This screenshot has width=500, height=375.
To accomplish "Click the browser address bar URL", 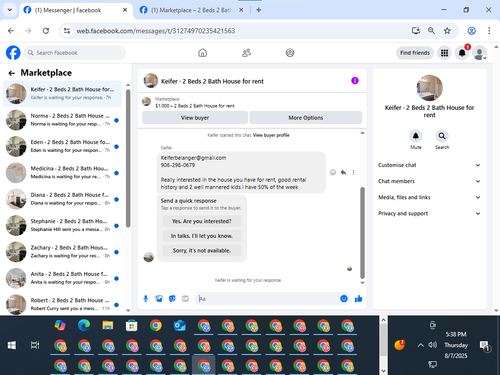I will pyautogui.click(x=156, y=31).
